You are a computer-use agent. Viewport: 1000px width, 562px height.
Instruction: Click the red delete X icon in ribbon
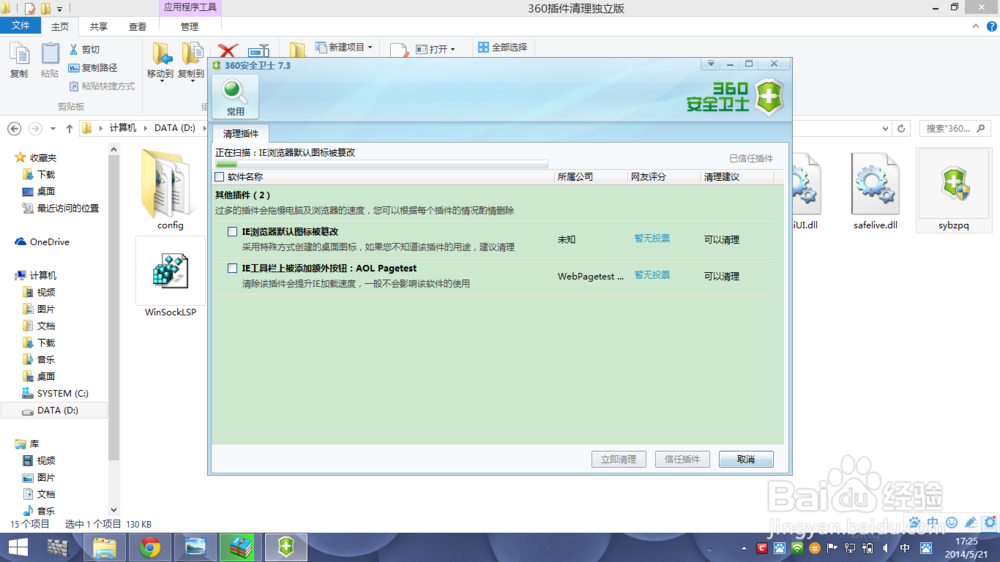(x=227, y=50)
